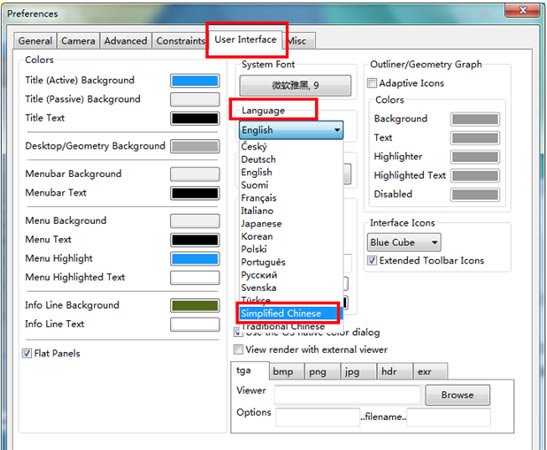Switch to the jpg format tab
547x450 pixels.
click(x=359, y=372)
